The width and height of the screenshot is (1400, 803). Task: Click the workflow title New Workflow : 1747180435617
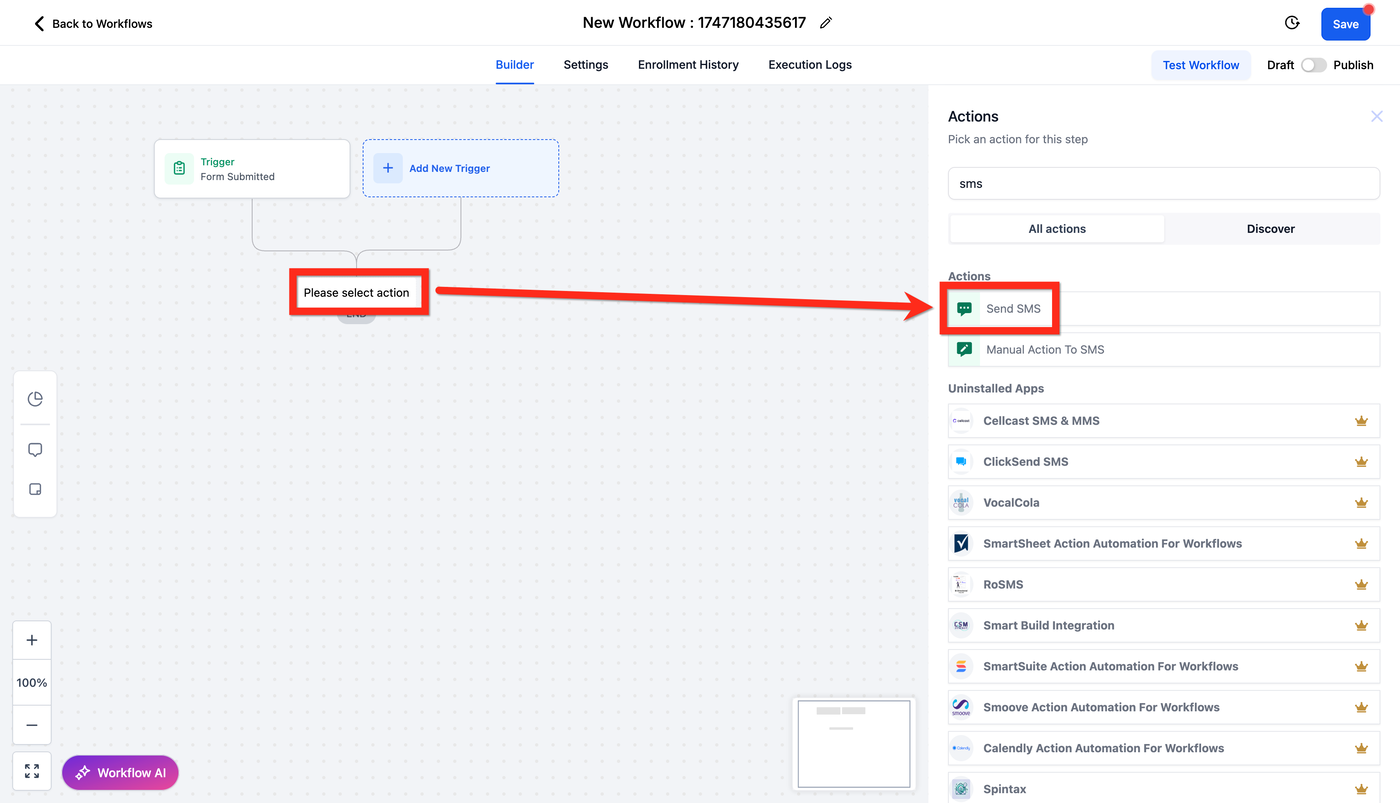tap(694, 23)
